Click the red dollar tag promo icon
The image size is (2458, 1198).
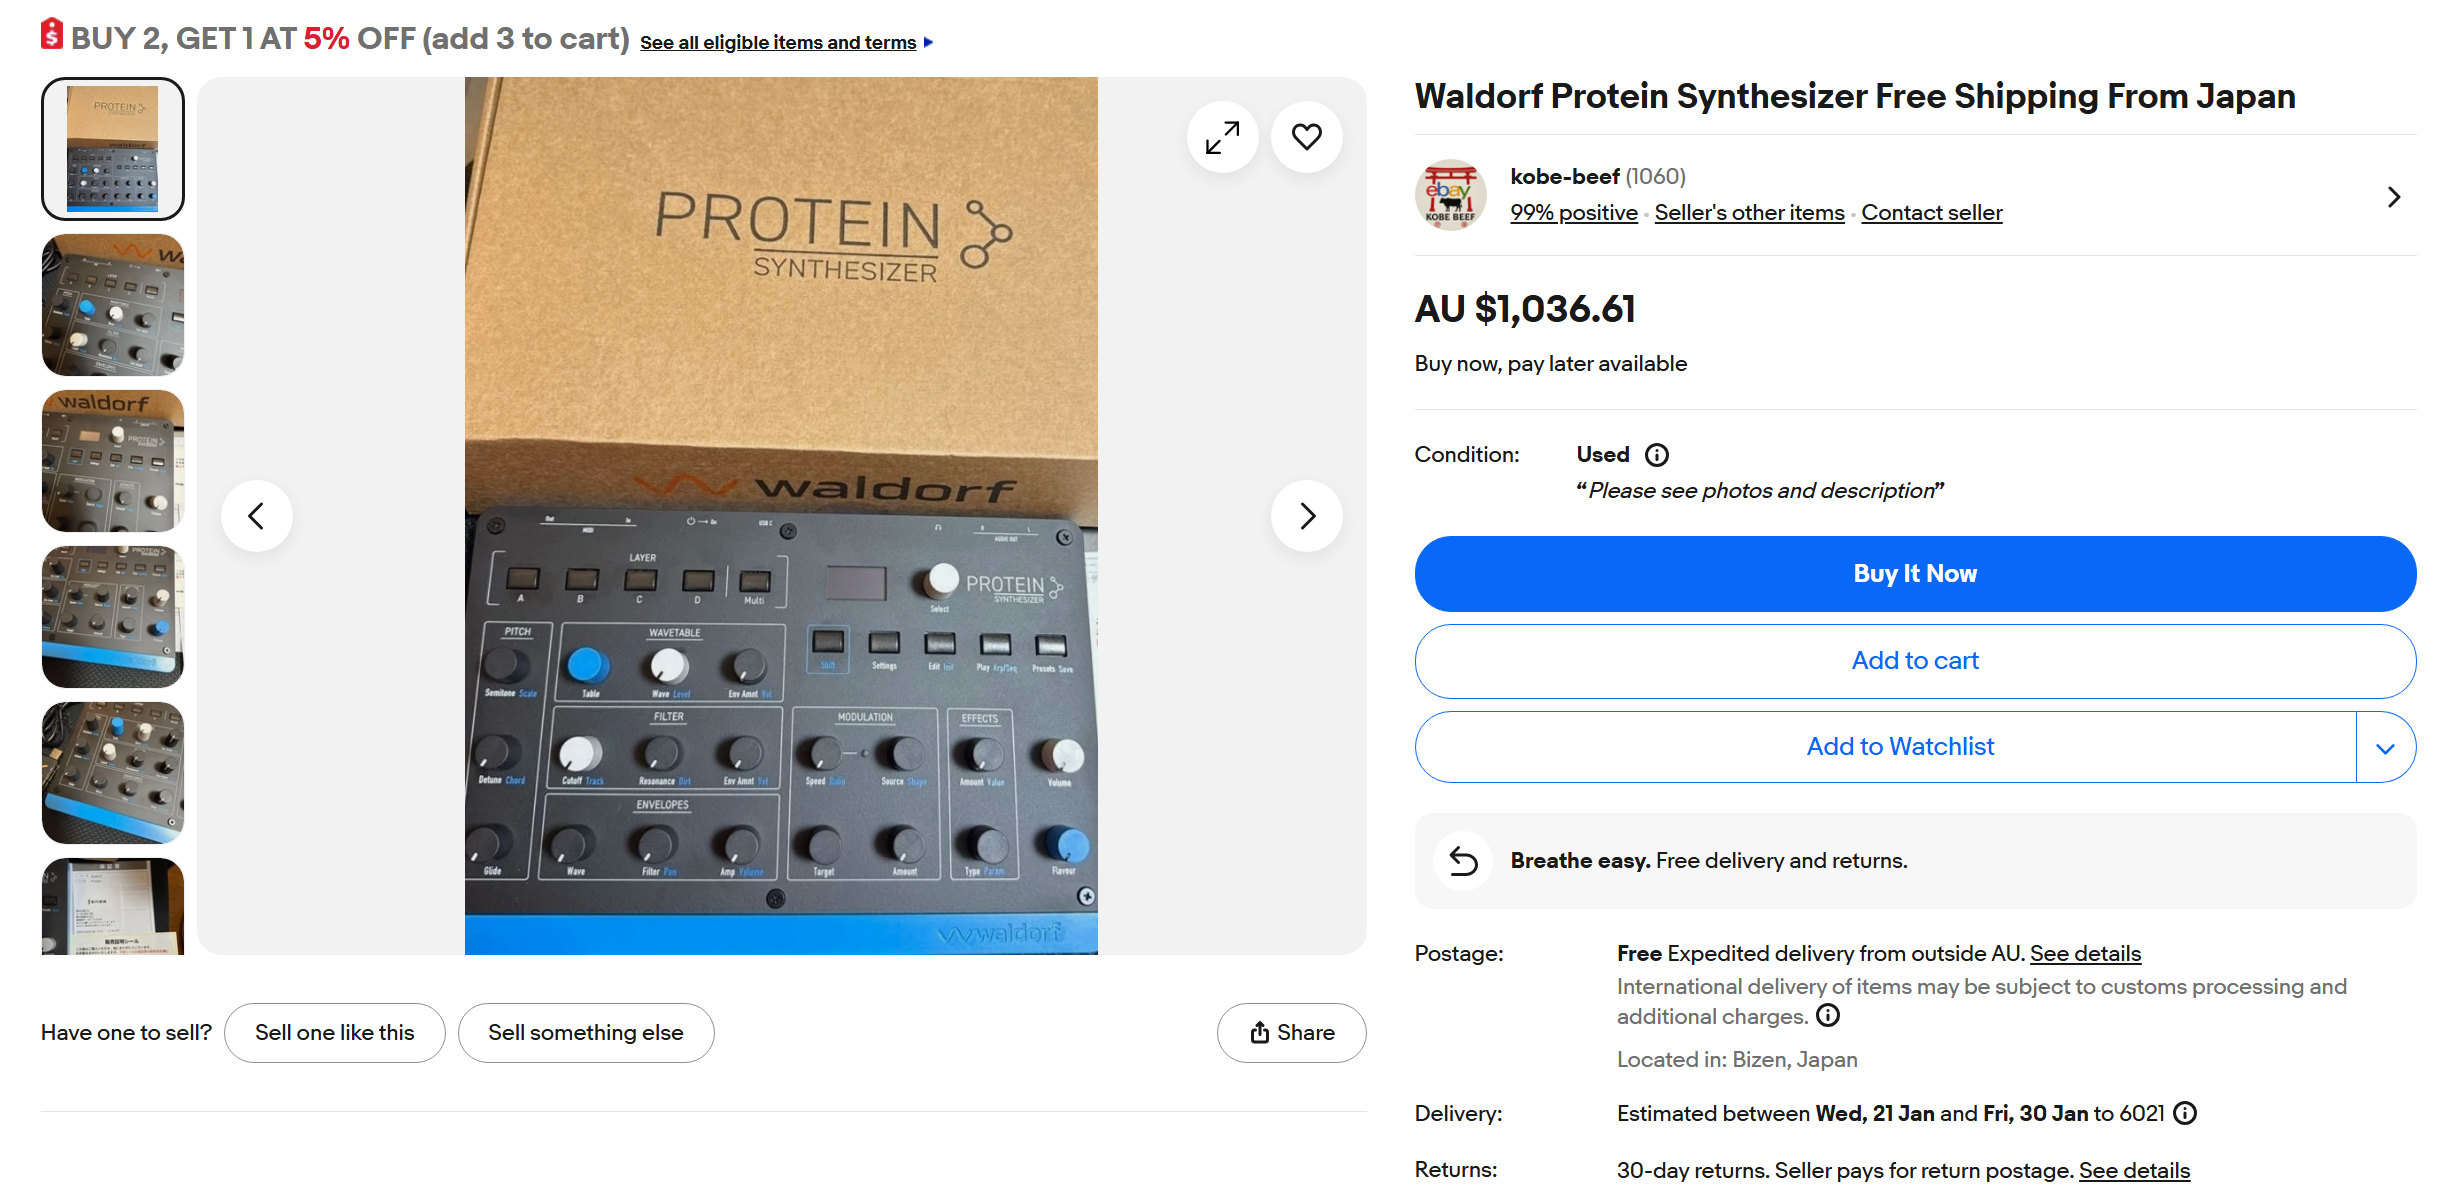pos(52,35)
